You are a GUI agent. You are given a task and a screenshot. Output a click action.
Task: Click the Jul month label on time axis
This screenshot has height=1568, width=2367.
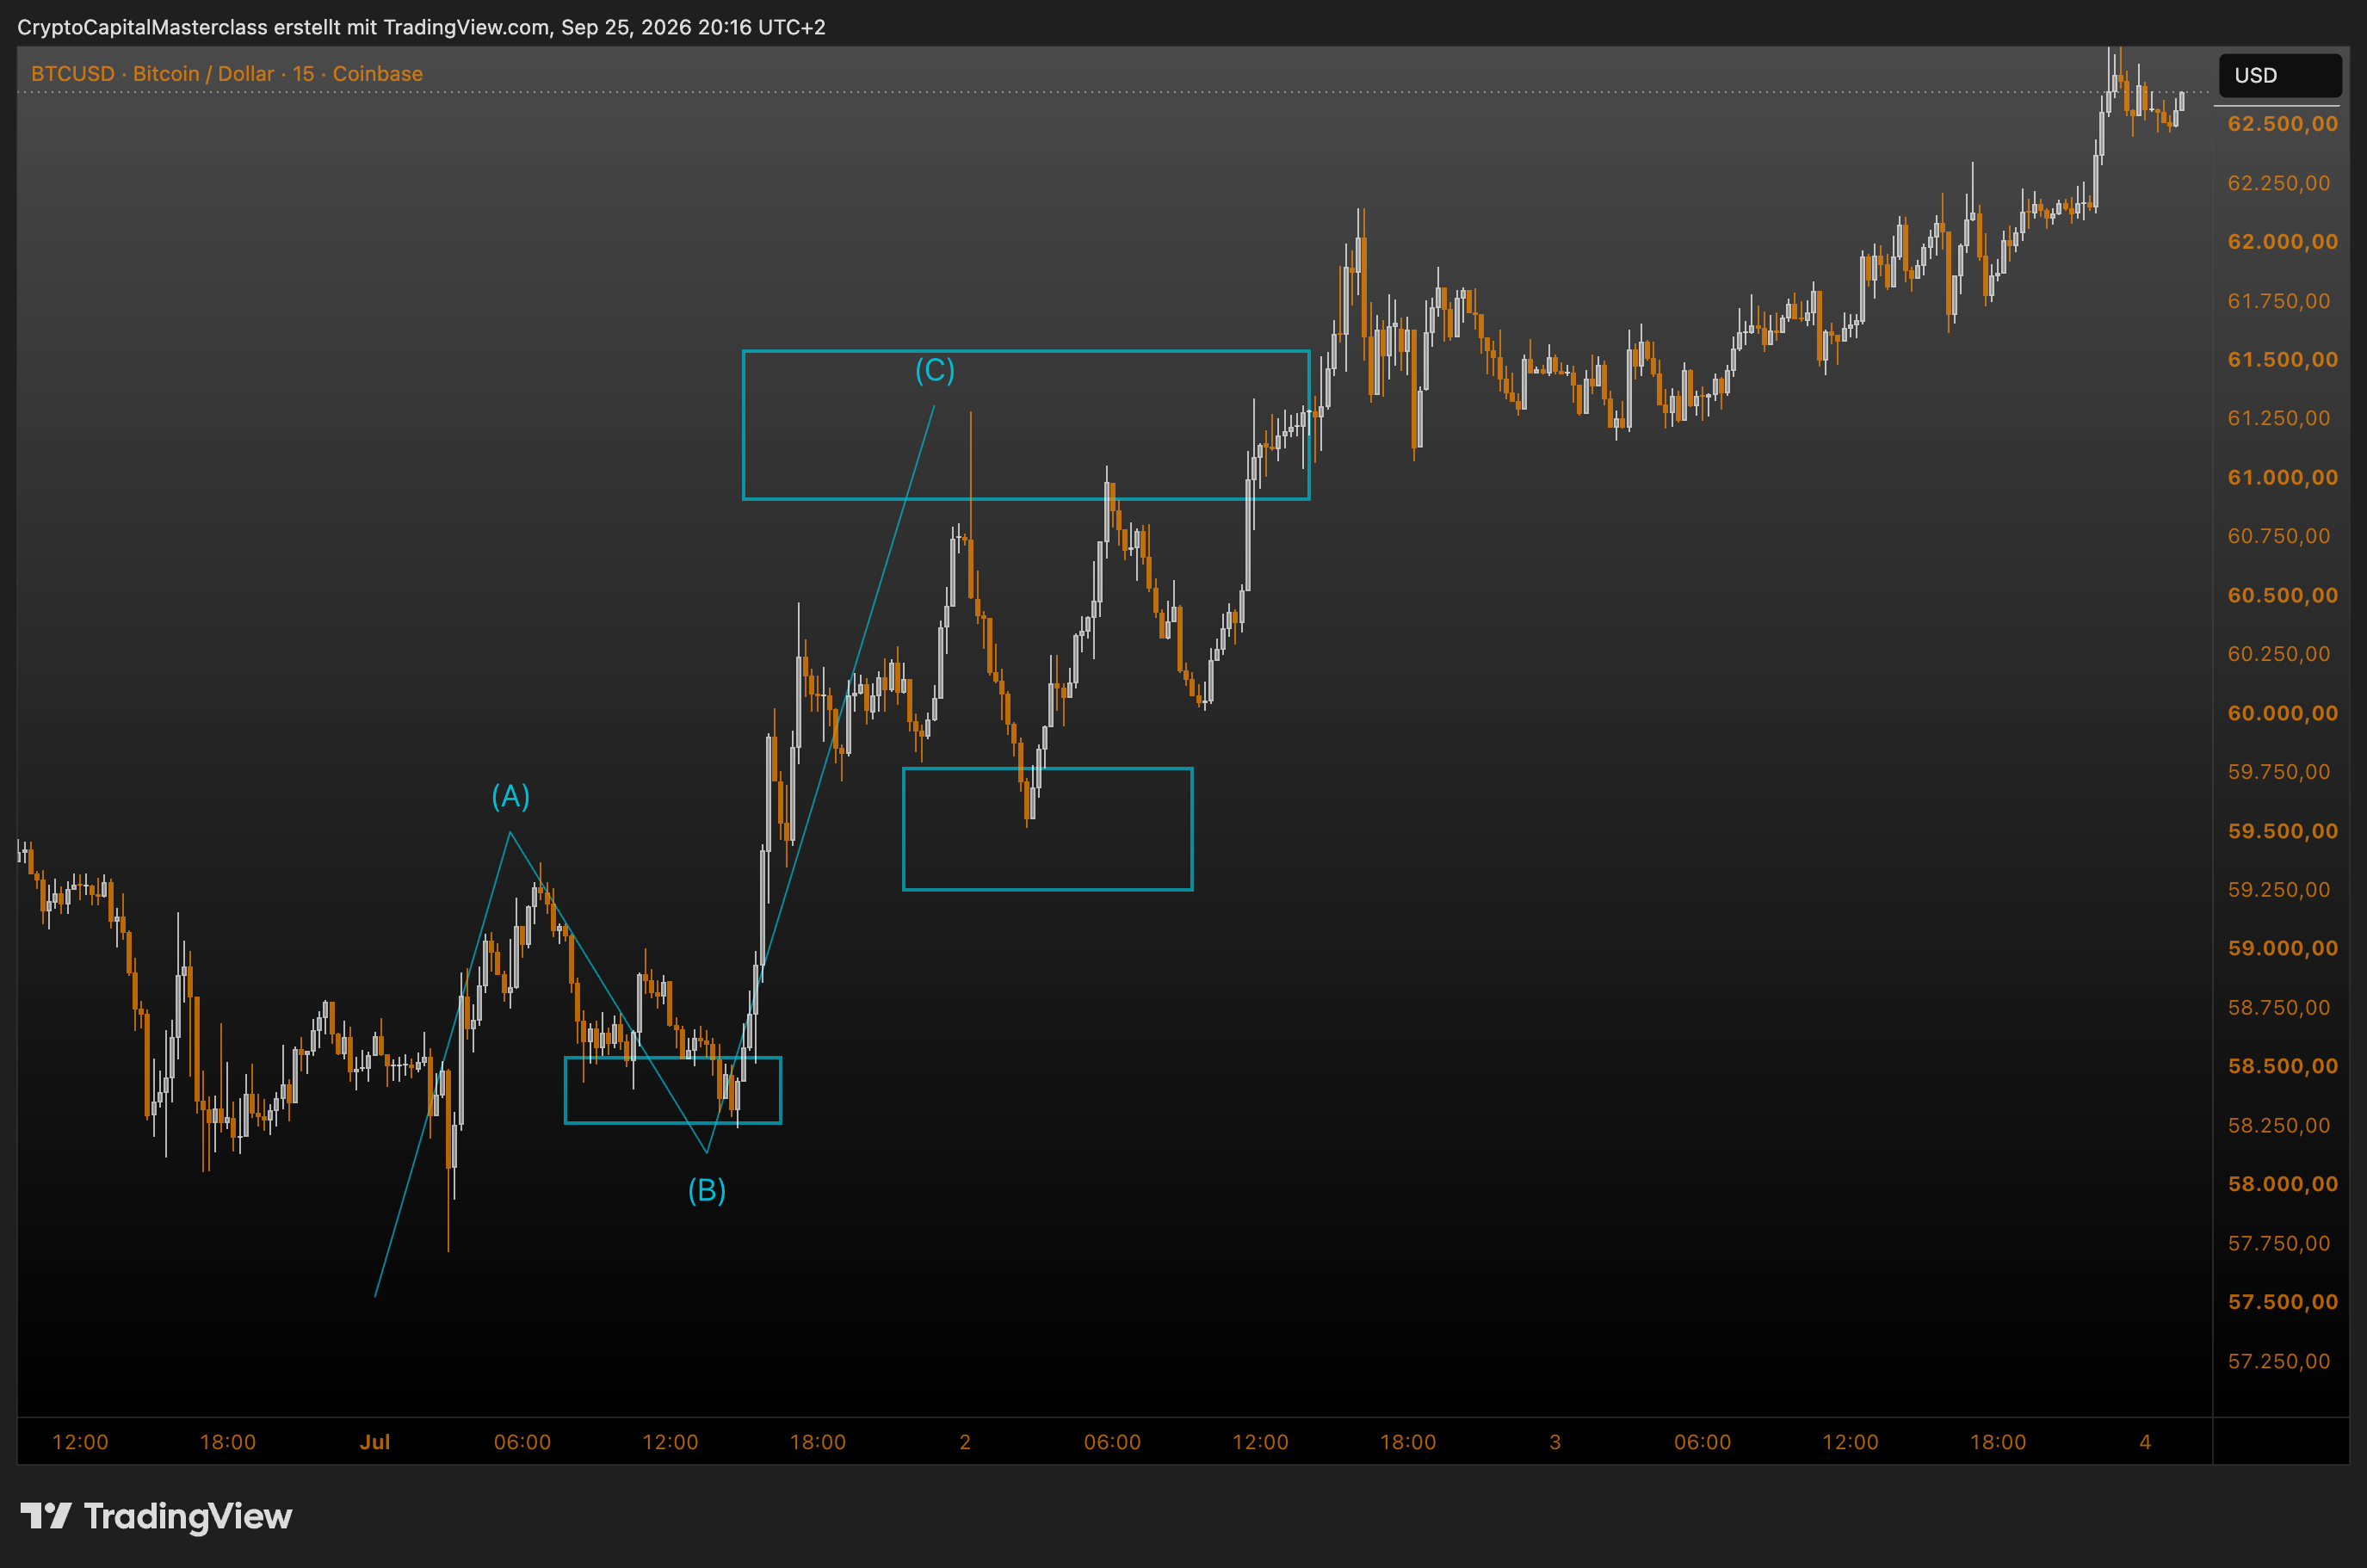[x=375, y=1442]
